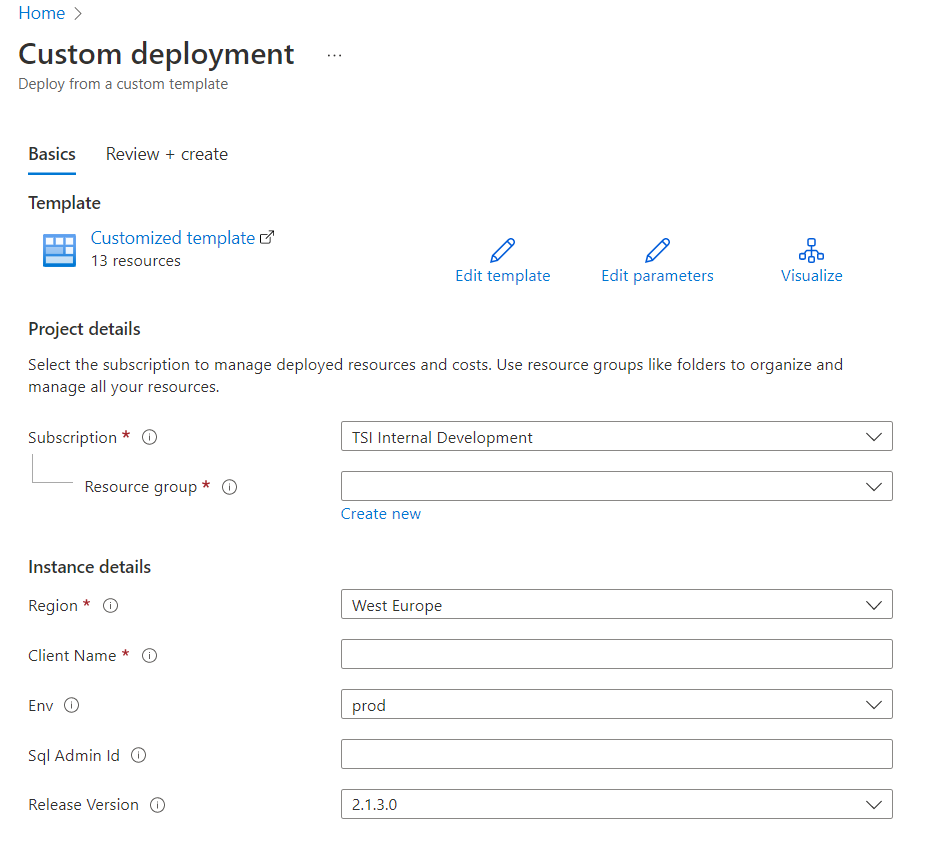Image resolution: width=935 pixels, height=857 pixels.
Task: Open the Env dropdown set to prod
Action: (x=616, y=705)
